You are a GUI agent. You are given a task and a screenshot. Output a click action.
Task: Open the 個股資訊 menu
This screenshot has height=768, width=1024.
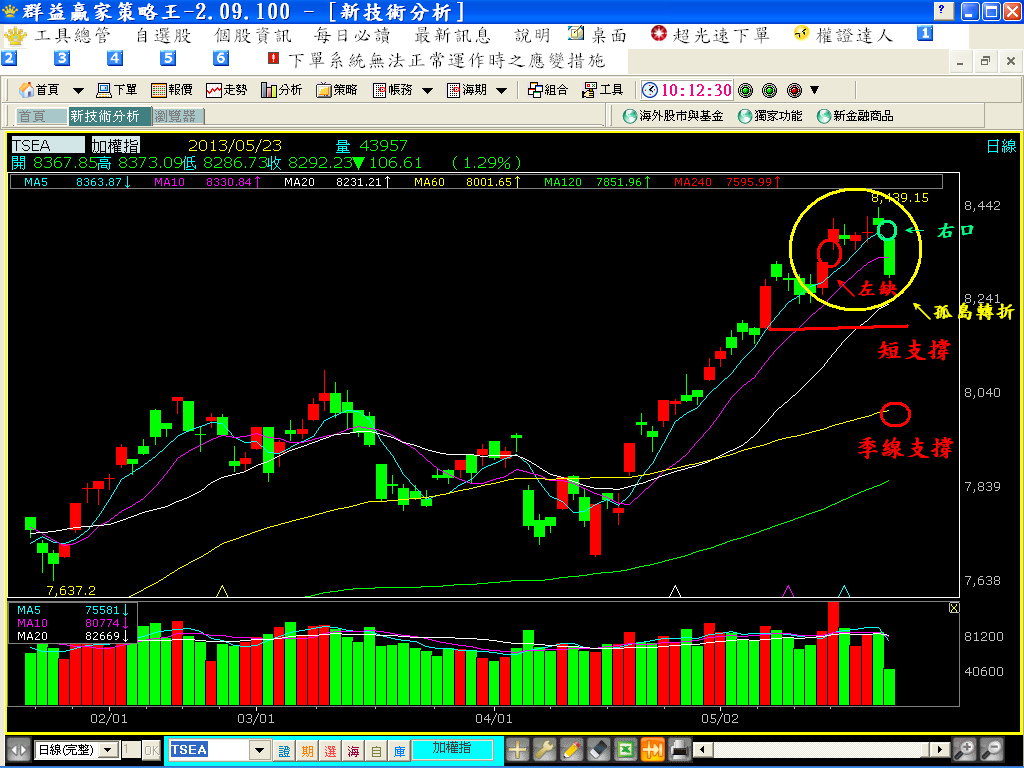(253, 35)
